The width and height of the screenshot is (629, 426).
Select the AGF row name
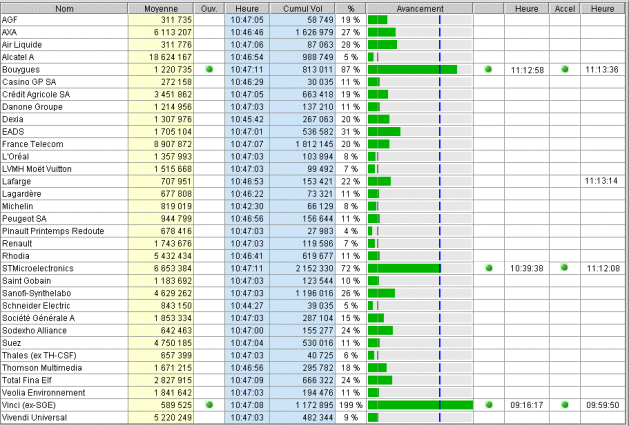click(10, 20)
